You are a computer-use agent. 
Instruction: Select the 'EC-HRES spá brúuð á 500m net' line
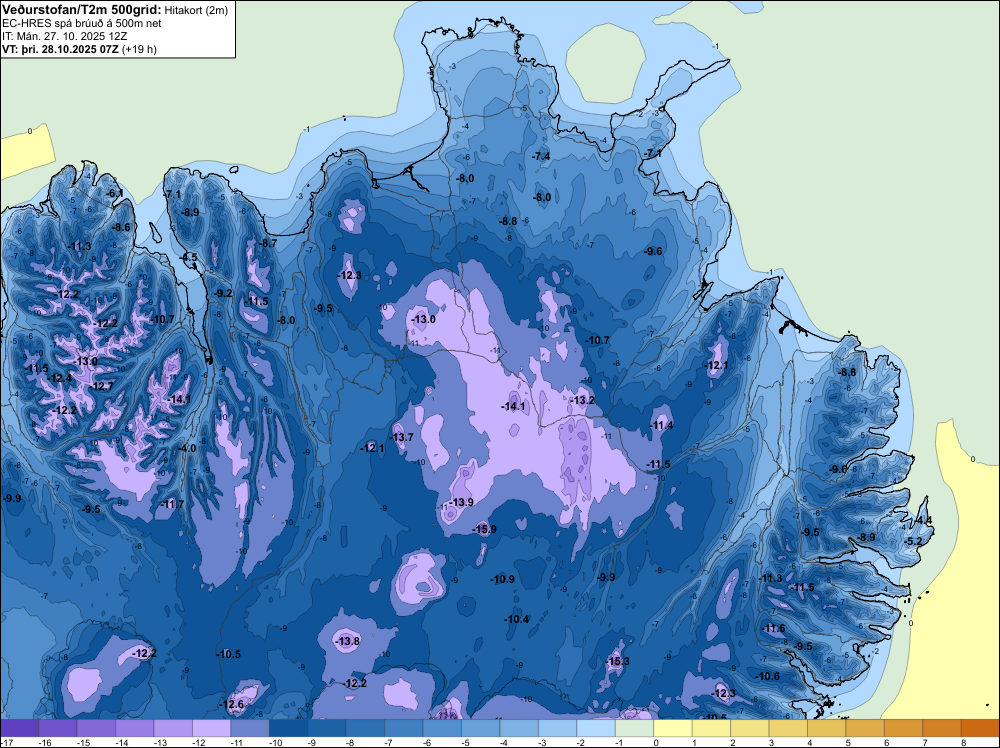click(x=82, y=23)
